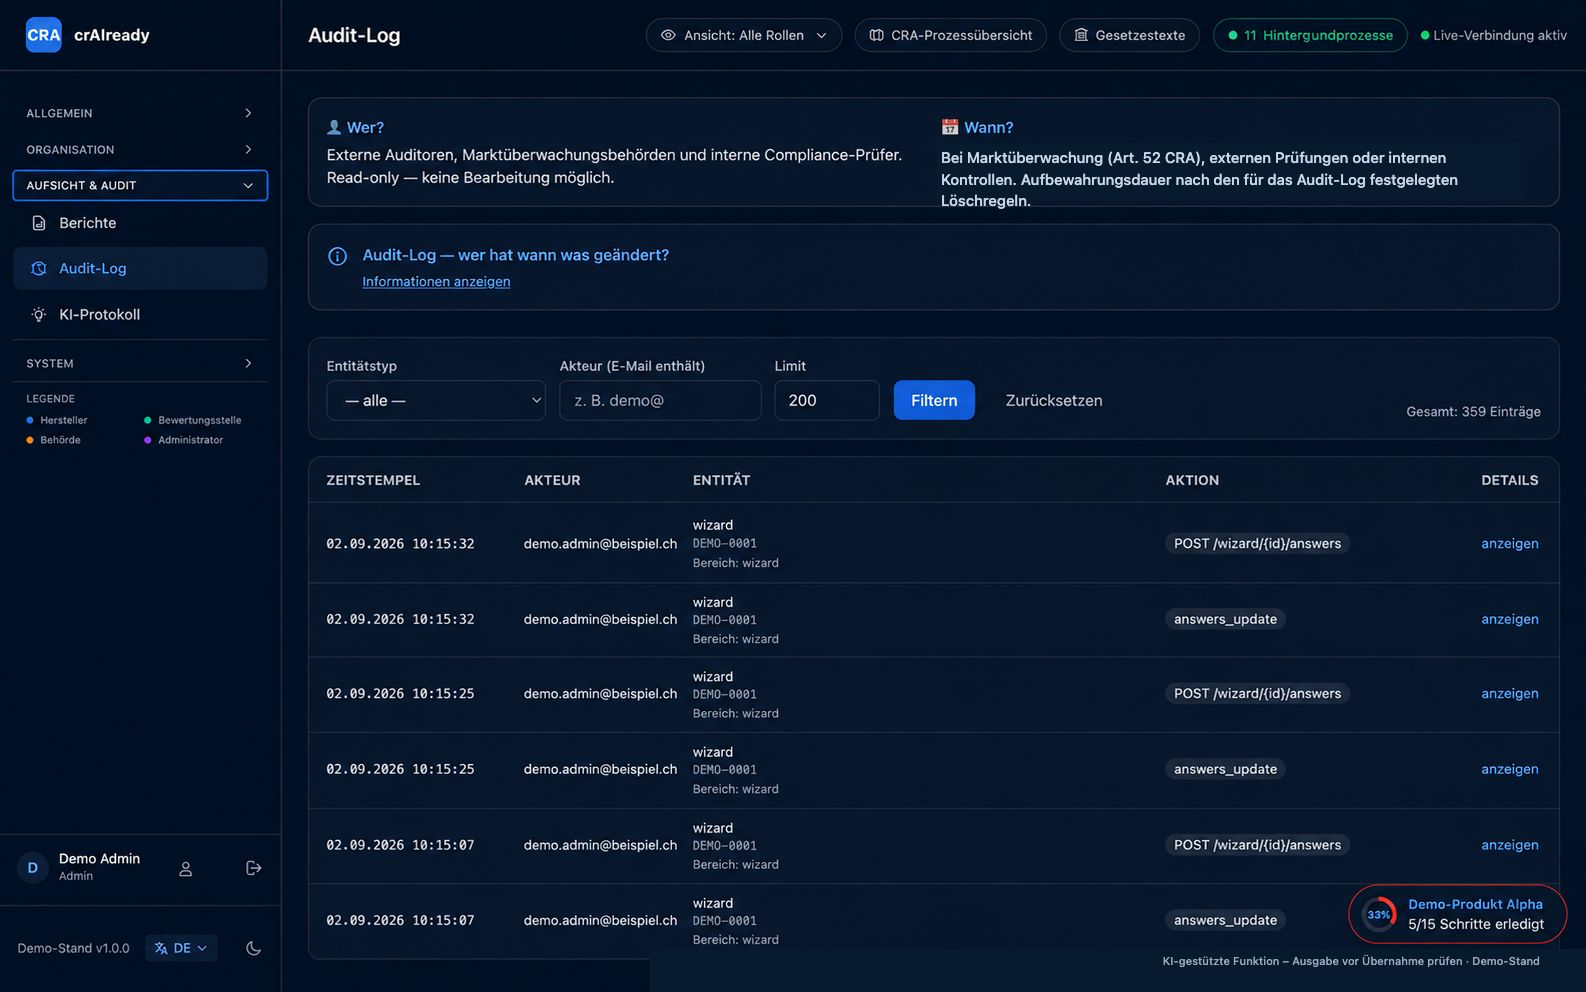Open Gesetzestexte

coord(1129,35)
